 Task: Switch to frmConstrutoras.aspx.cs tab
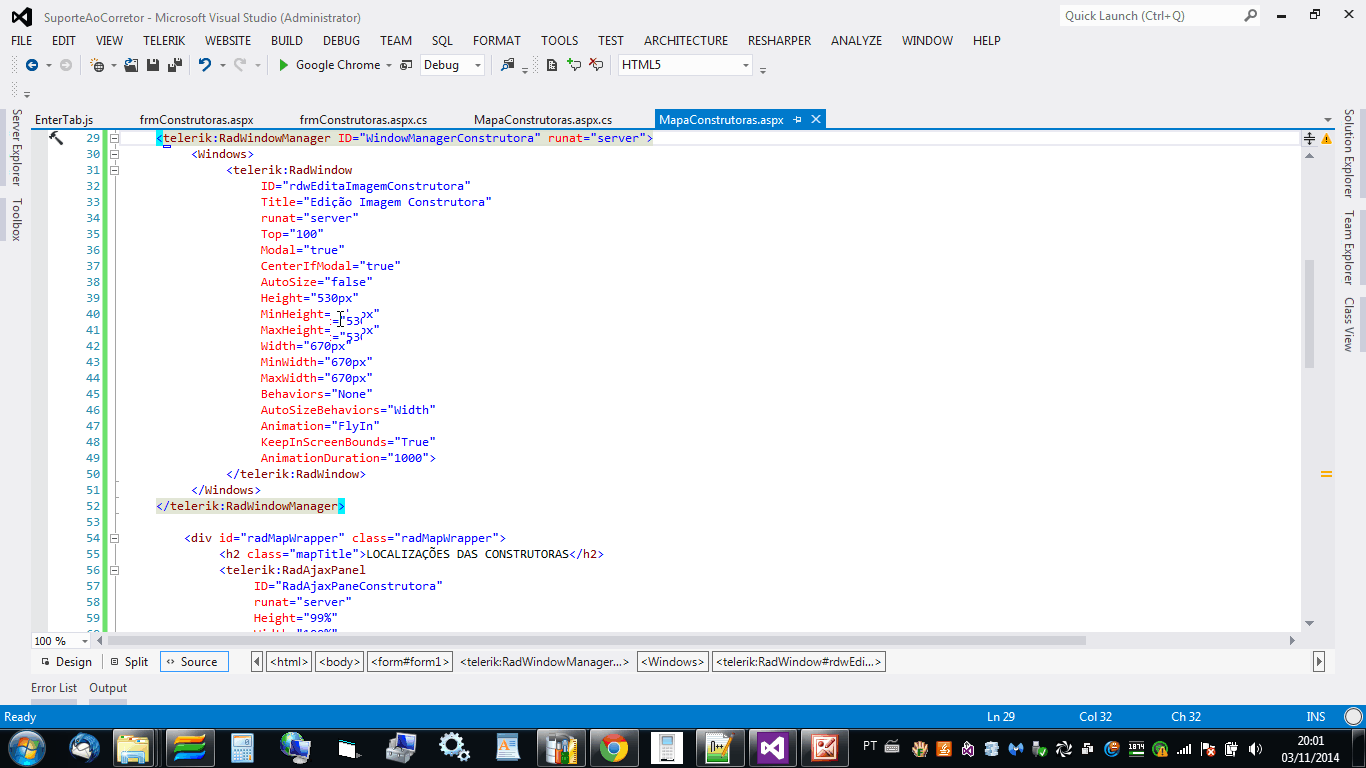coord(363,119)
